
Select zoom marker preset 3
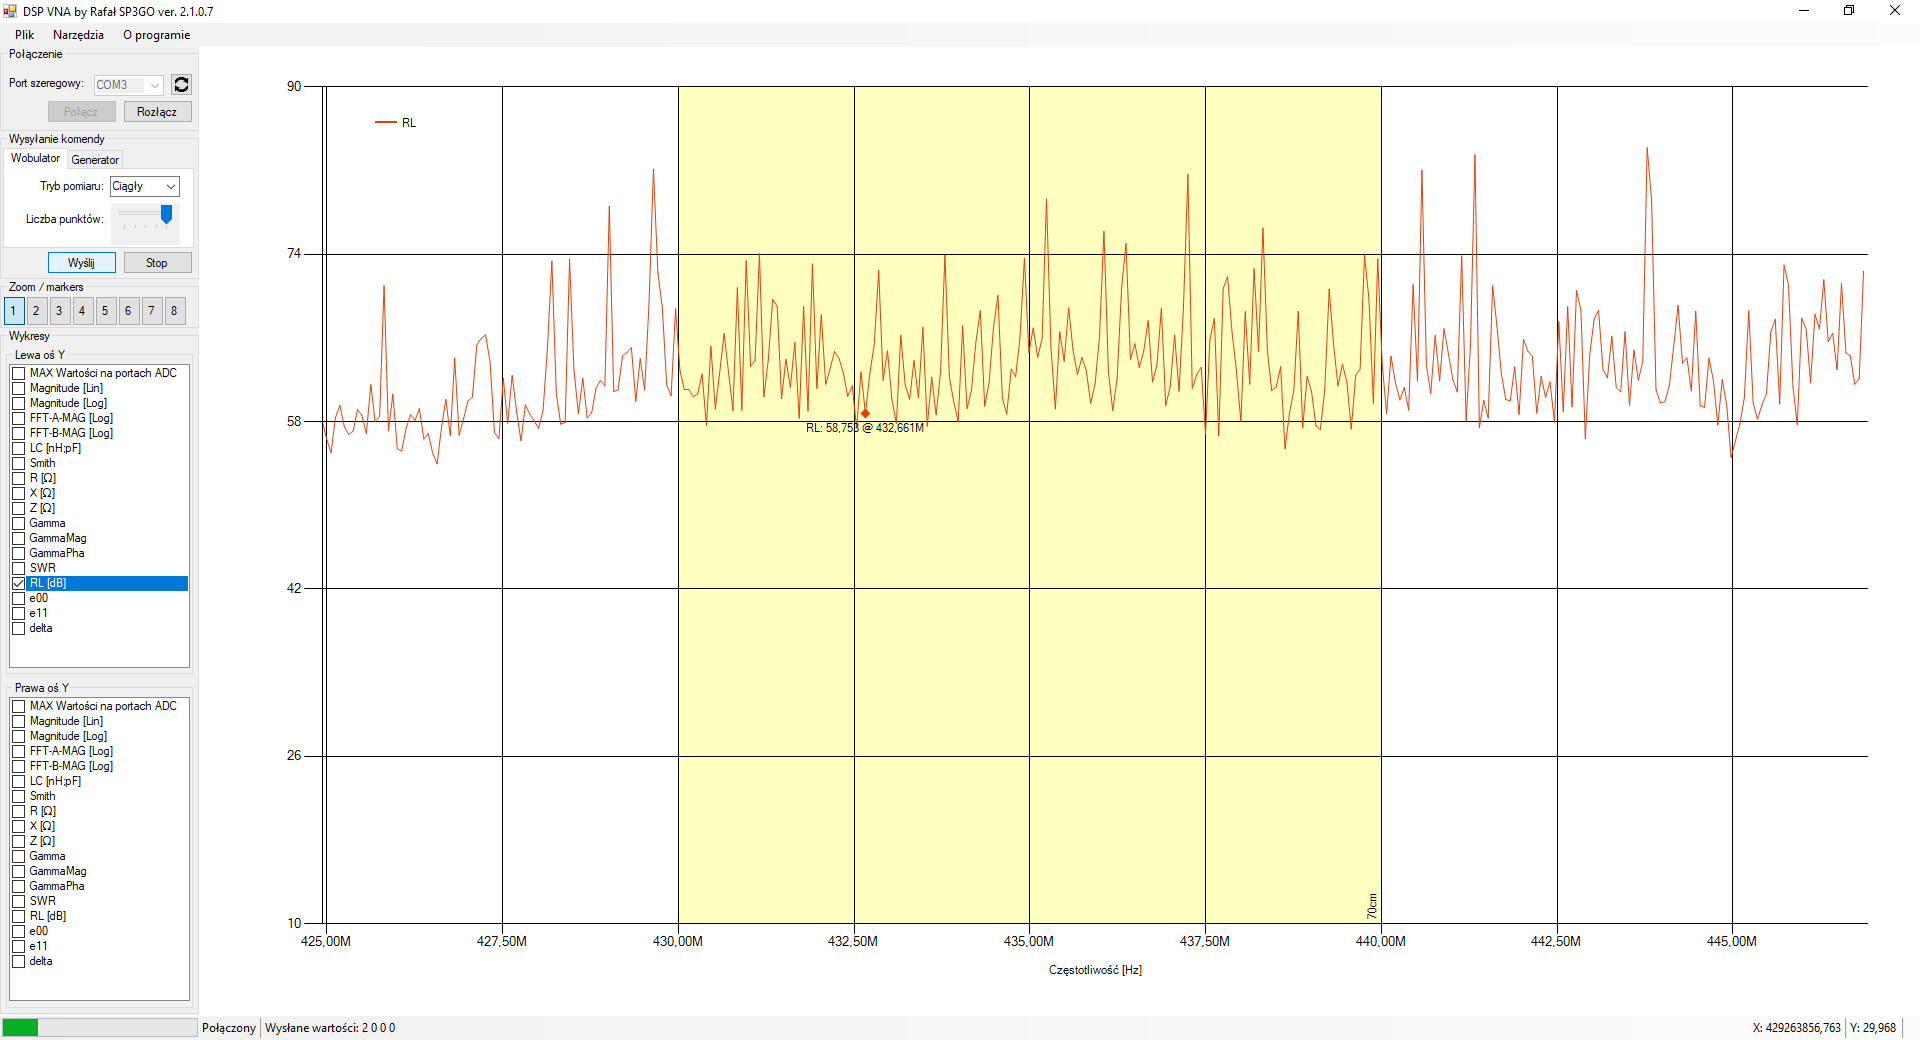click(x=59, y=311)
